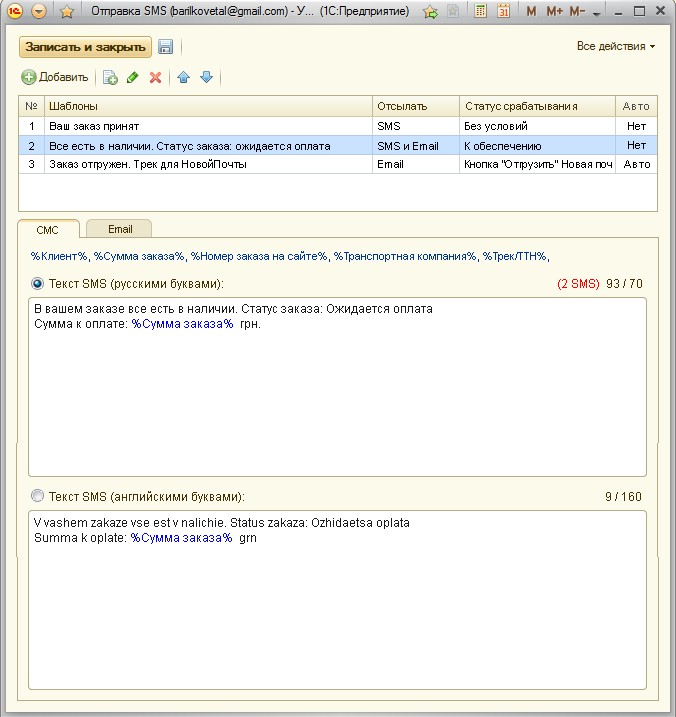Viewport: 676px width, 717px height.
Task: Select 'Текст SMS (русскими буквами)' radio button
Action: click(39, 284)
